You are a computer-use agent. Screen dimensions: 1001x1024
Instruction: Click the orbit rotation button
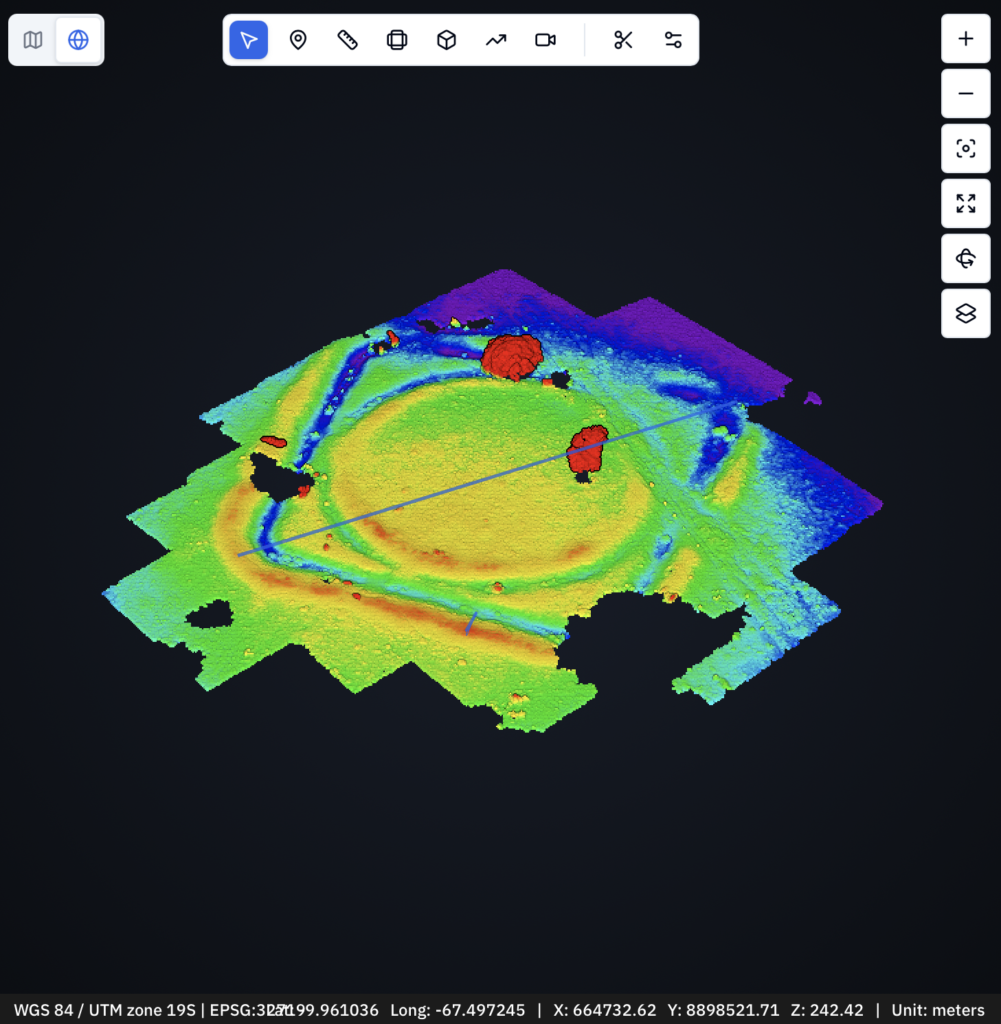965,259
